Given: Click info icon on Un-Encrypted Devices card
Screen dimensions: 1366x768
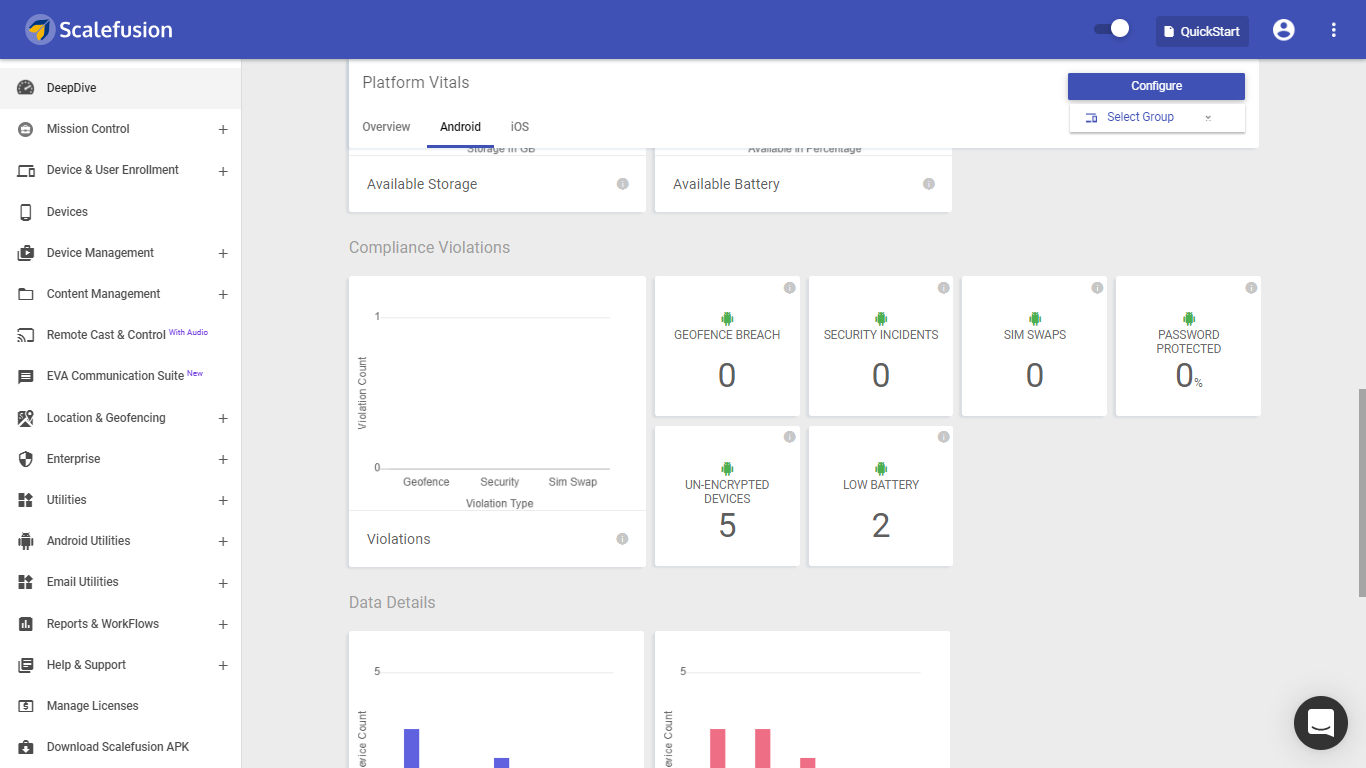Looking at the screenshot, I should [789, 437].
